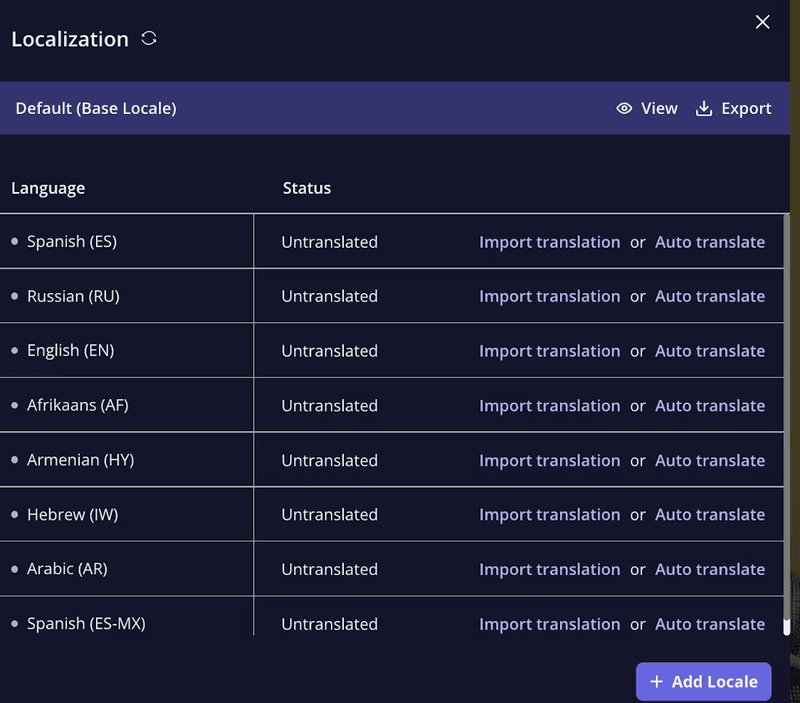This screenshot has width=800, height=703.
Task: Open Import translation for Spanish (ES)
Action: [x=549, y=241]
